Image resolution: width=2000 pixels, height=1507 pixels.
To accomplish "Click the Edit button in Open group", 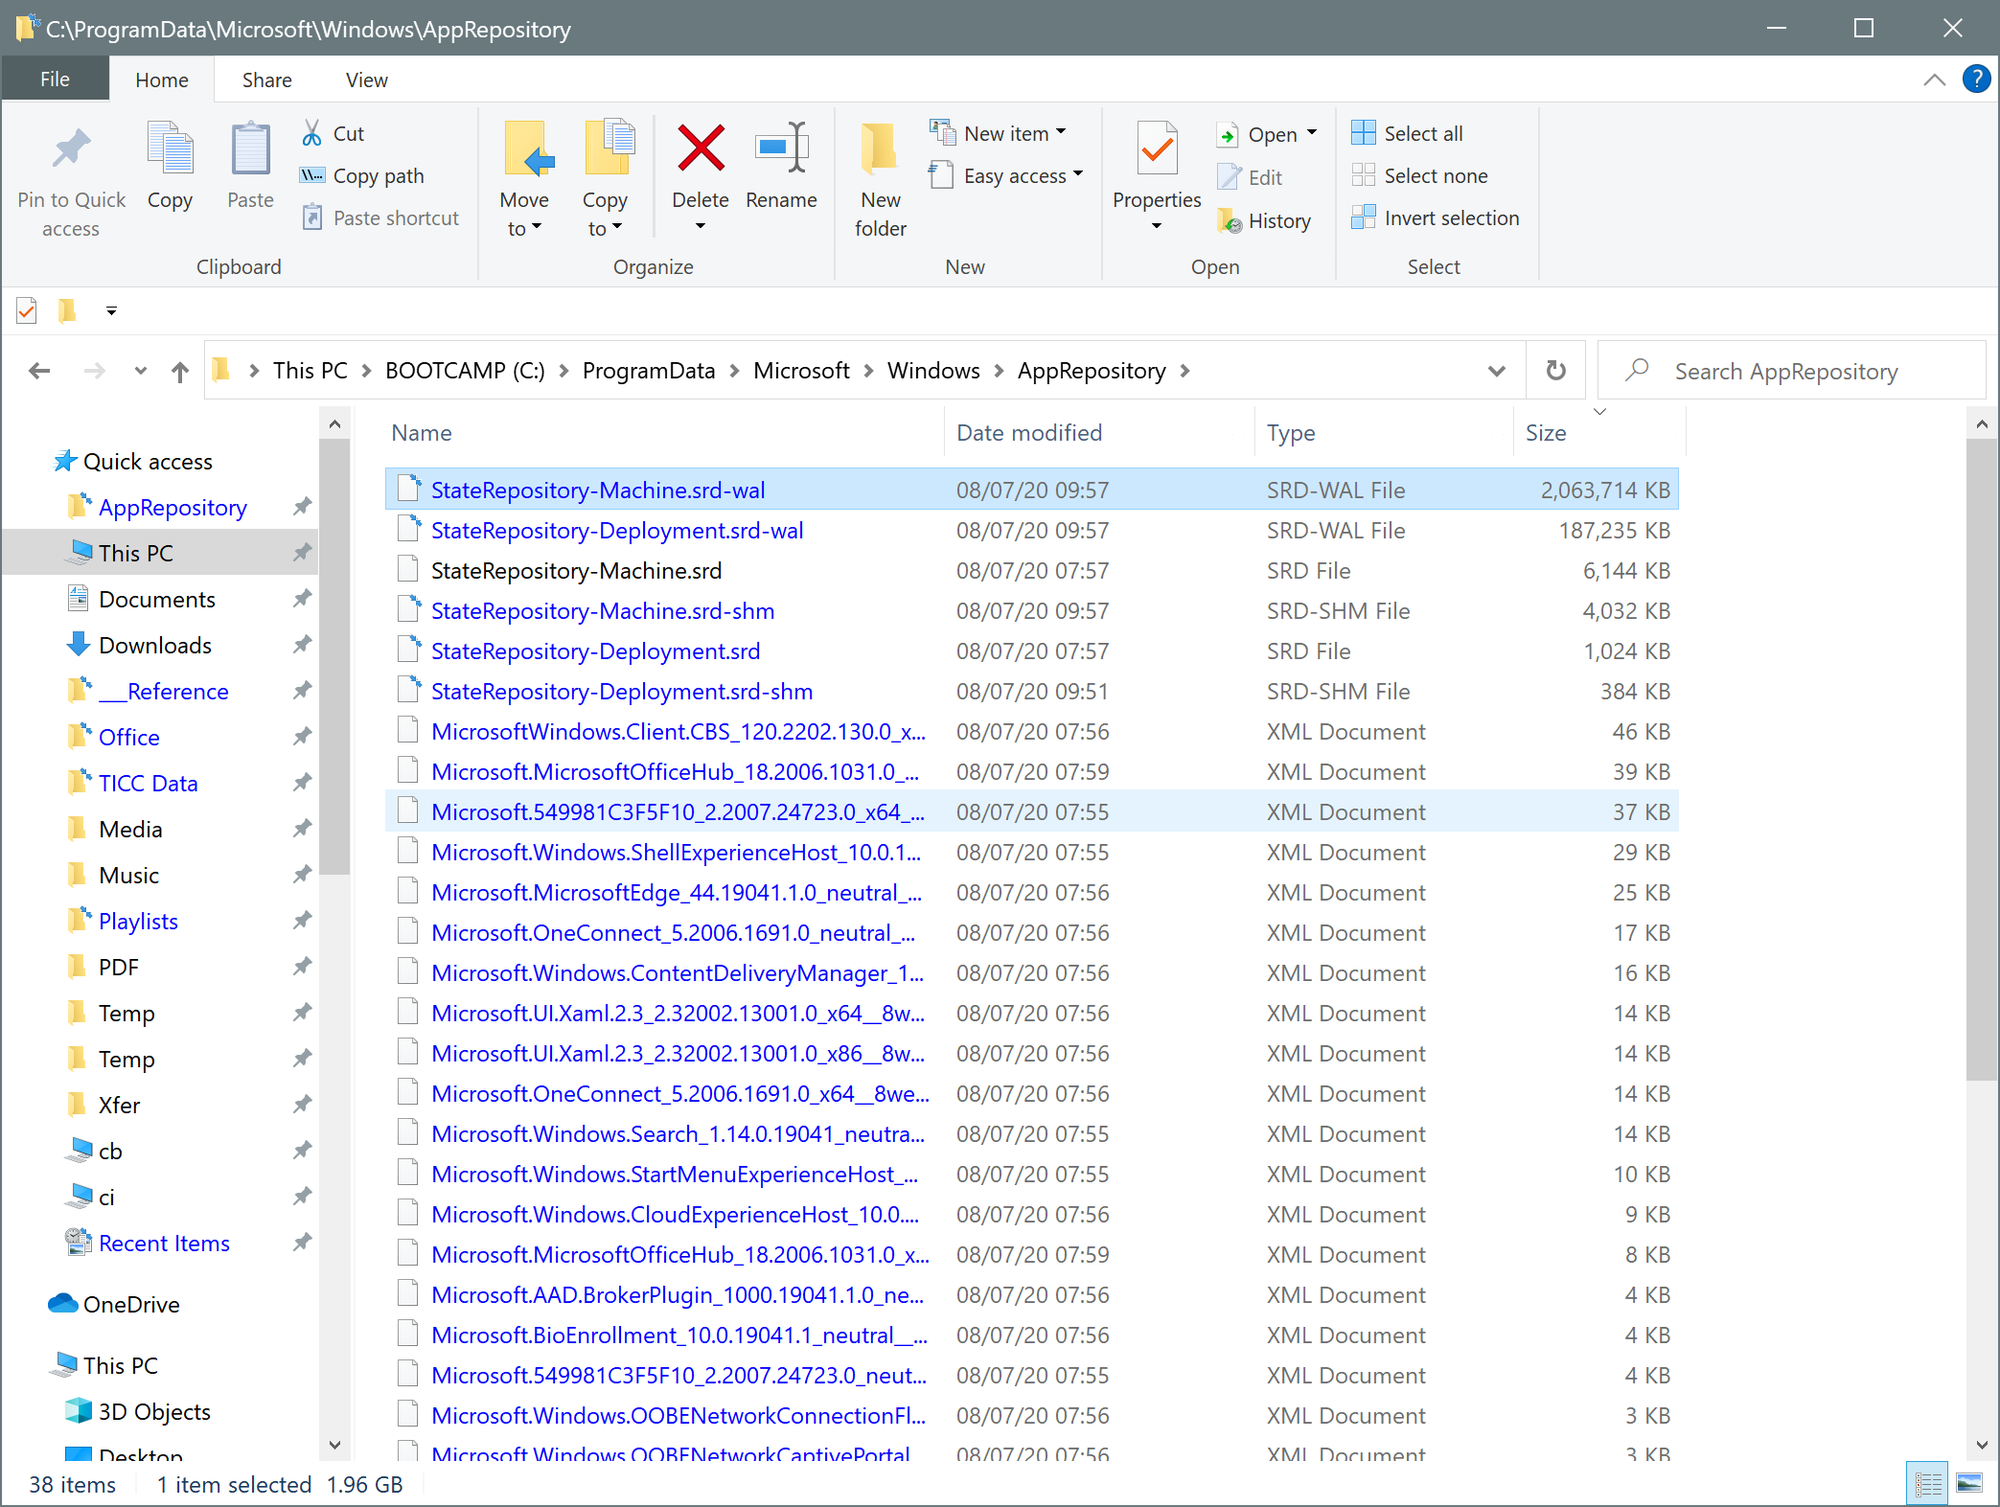I will (1250, 177).
